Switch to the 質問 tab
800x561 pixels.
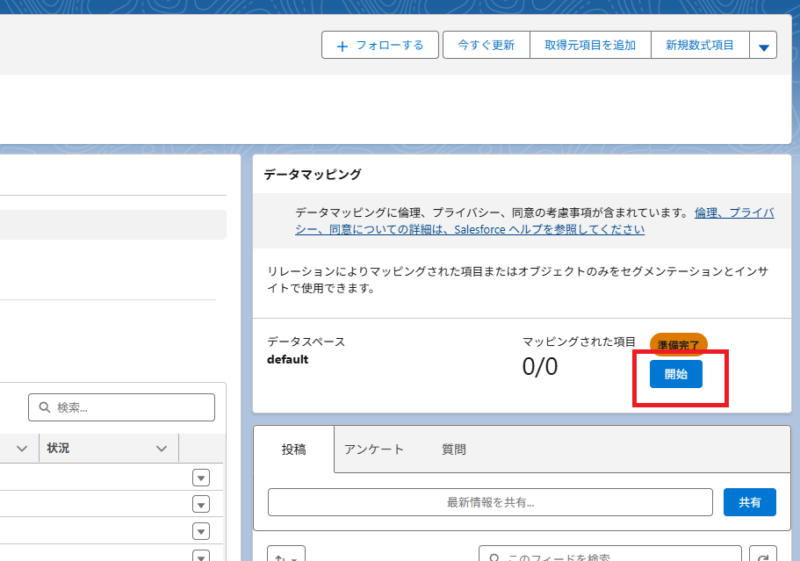point(454,450)
